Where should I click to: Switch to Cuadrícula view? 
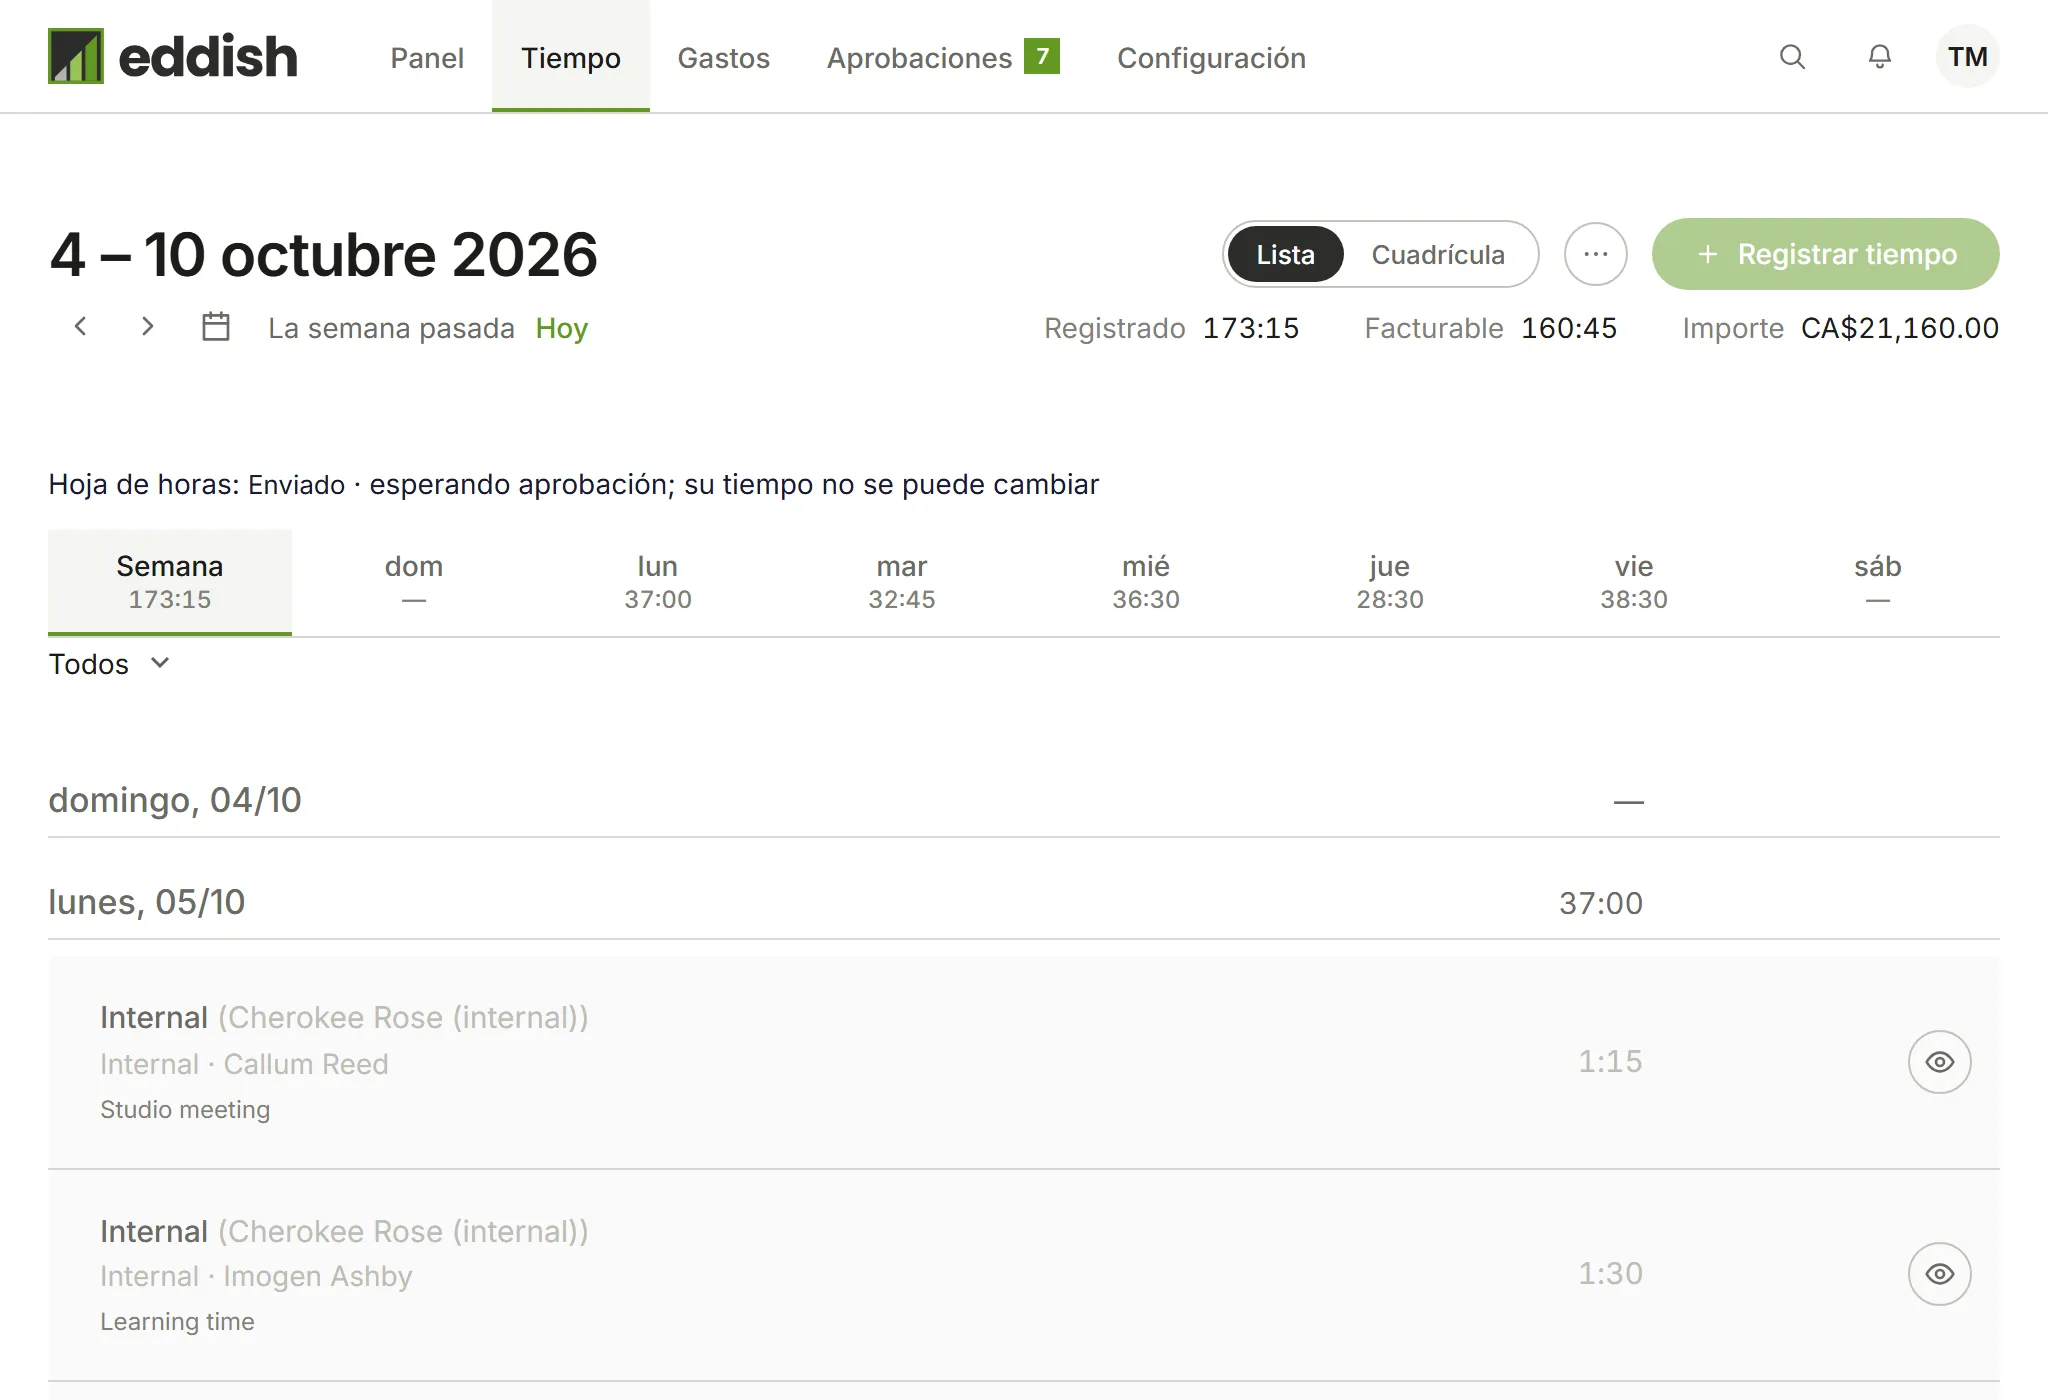[x=1438, y=254]
